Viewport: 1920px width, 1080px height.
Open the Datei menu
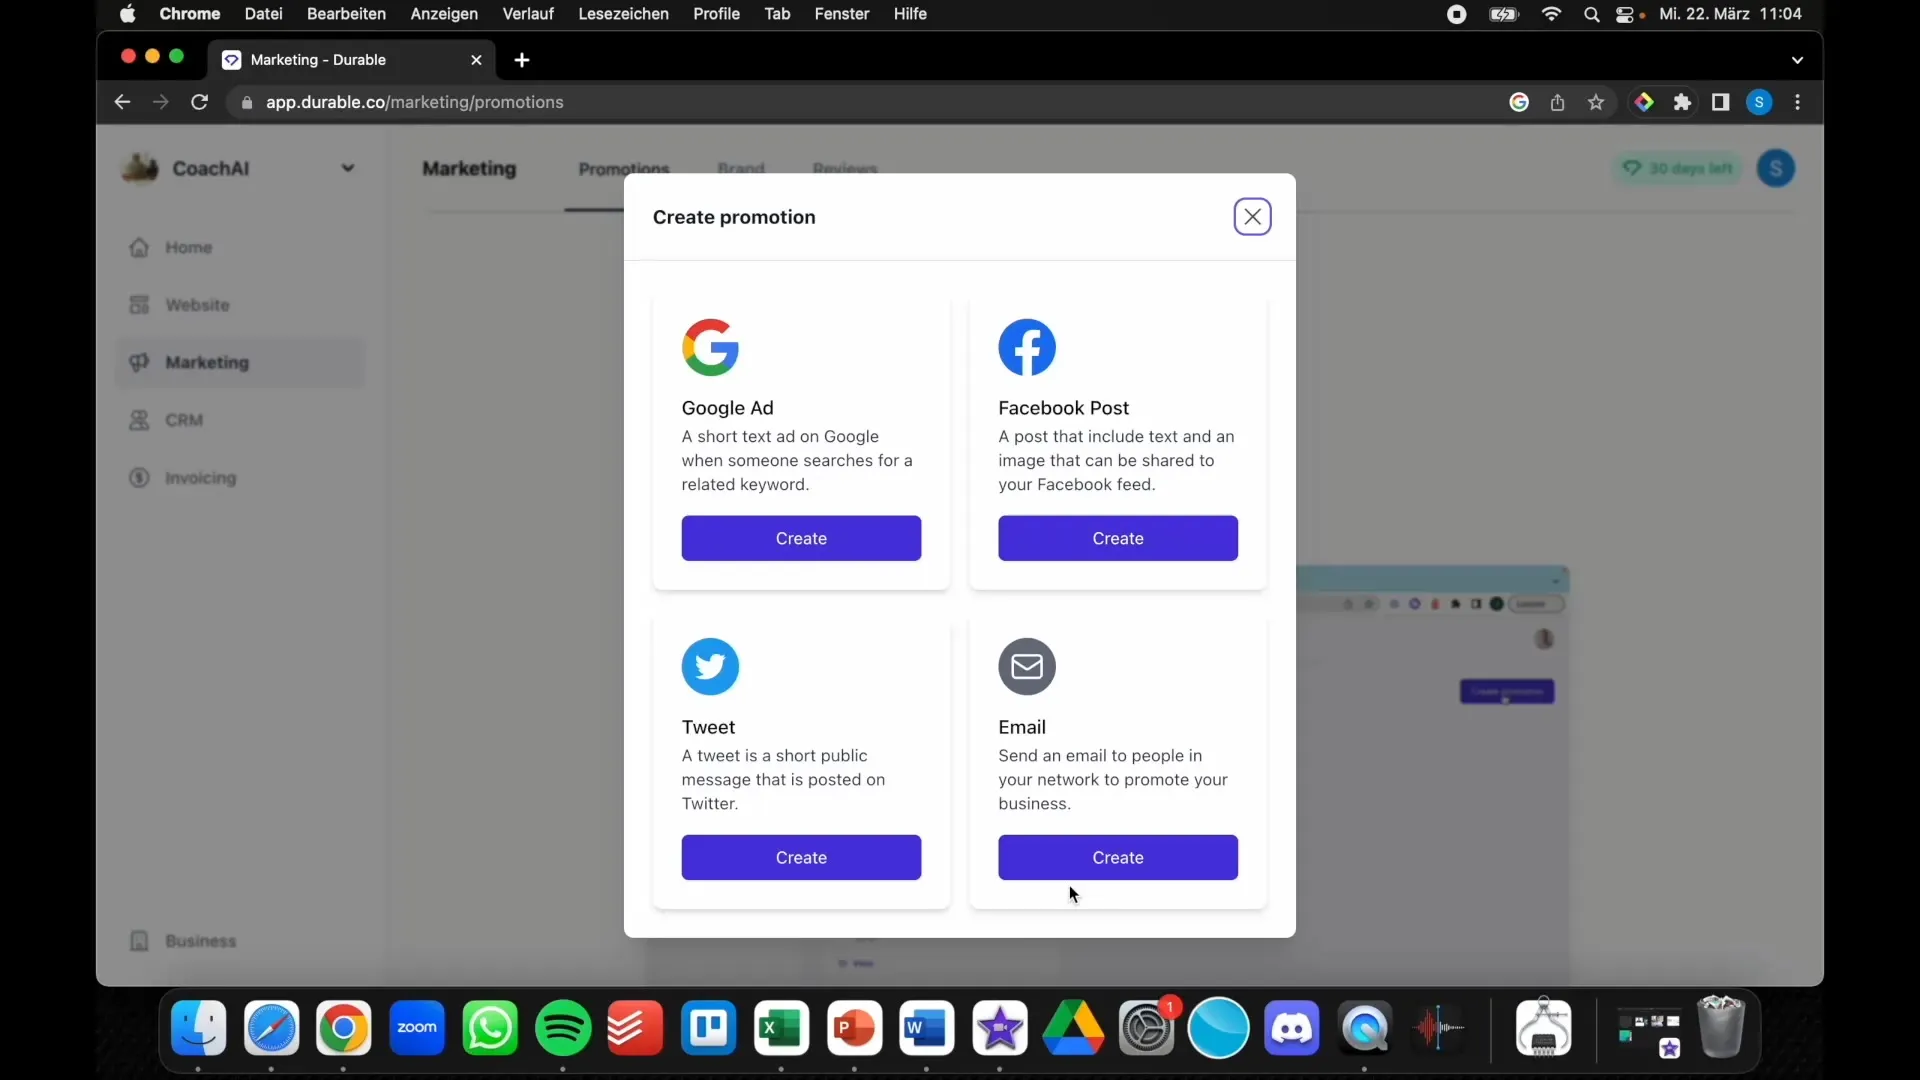click(x=264, y=14)
